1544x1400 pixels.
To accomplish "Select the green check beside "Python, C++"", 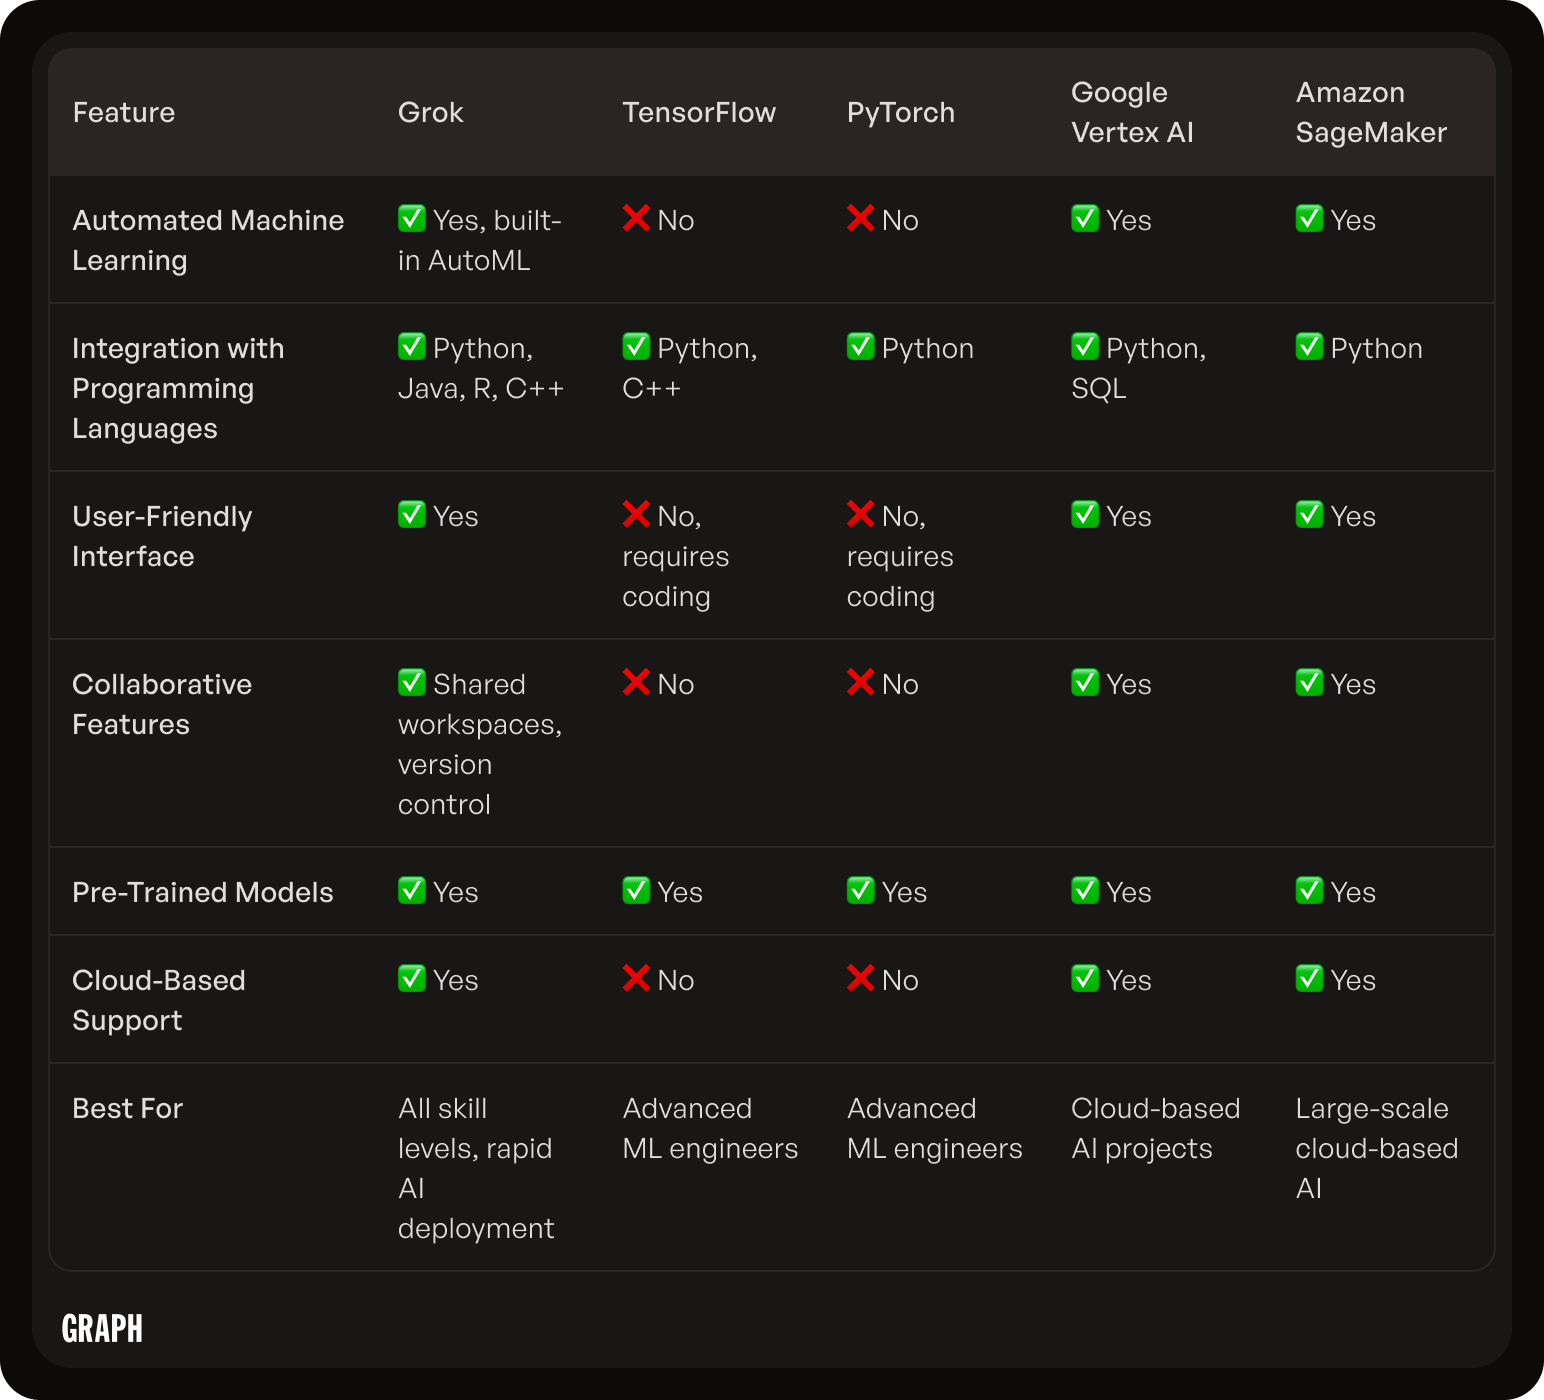I will (x=636, y=346).
